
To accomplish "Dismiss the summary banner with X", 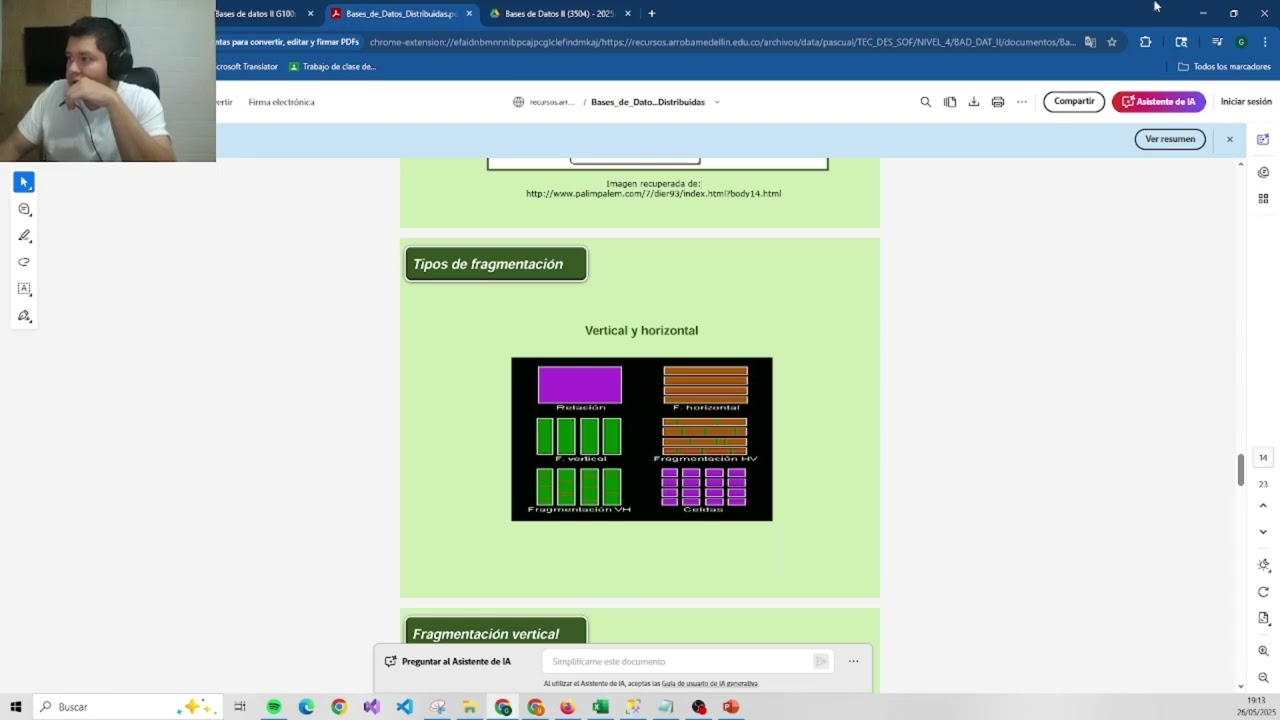I will point(1230,139).
